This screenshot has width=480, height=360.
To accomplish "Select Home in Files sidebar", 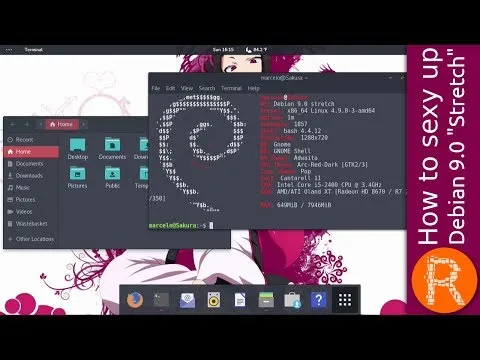I will pos(32,152).
